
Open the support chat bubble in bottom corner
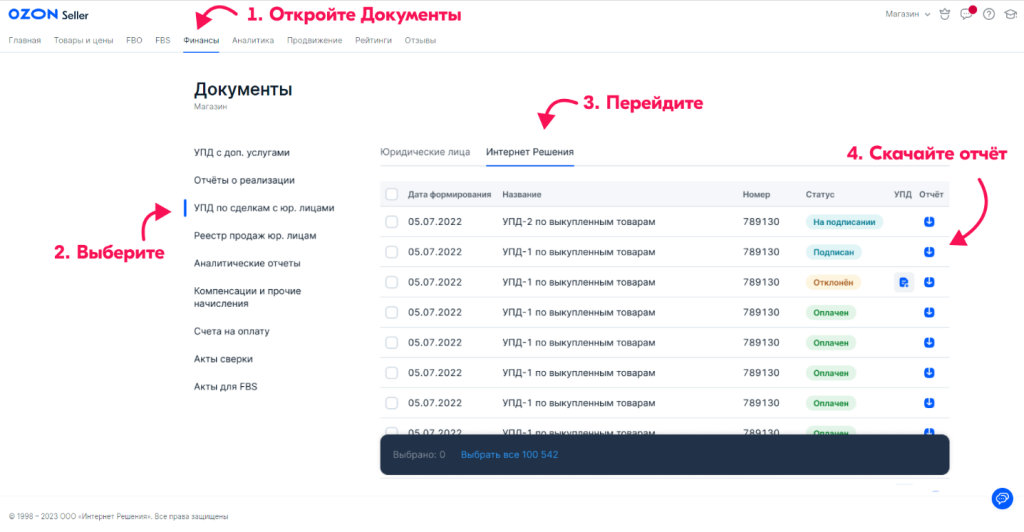[x=1000, y=498]
